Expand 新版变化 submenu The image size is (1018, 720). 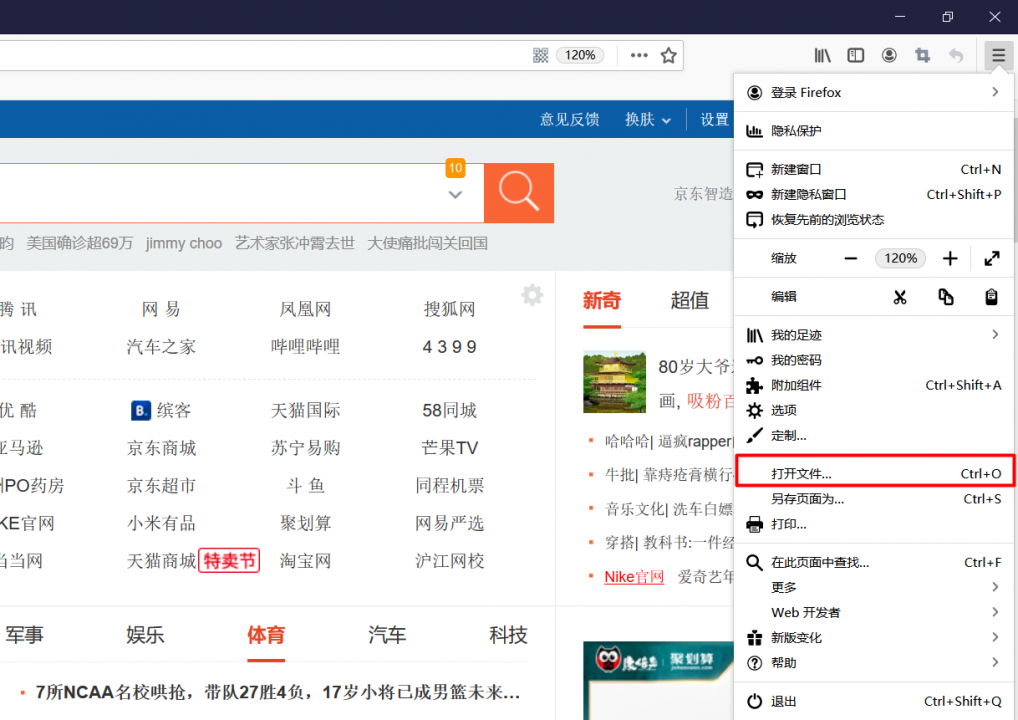pyautogui.click(x=874, y=638)
